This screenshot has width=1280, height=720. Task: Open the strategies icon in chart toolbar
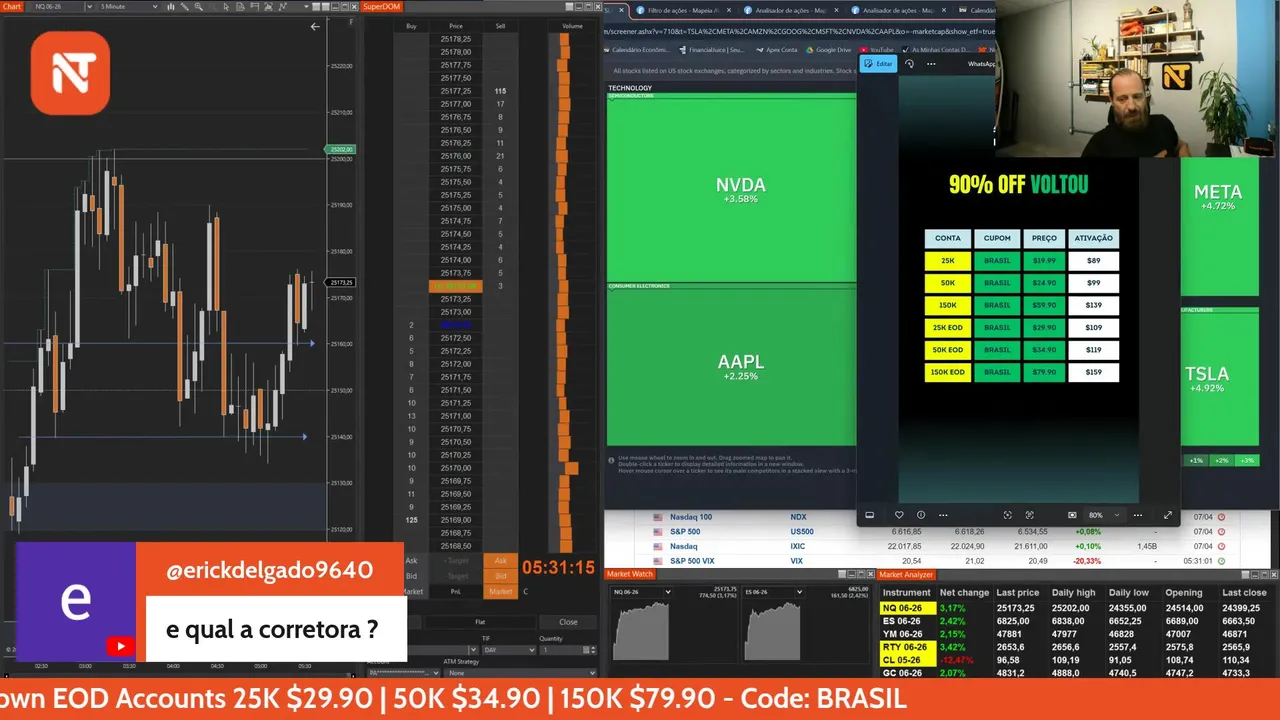click(x=283, y=6)
